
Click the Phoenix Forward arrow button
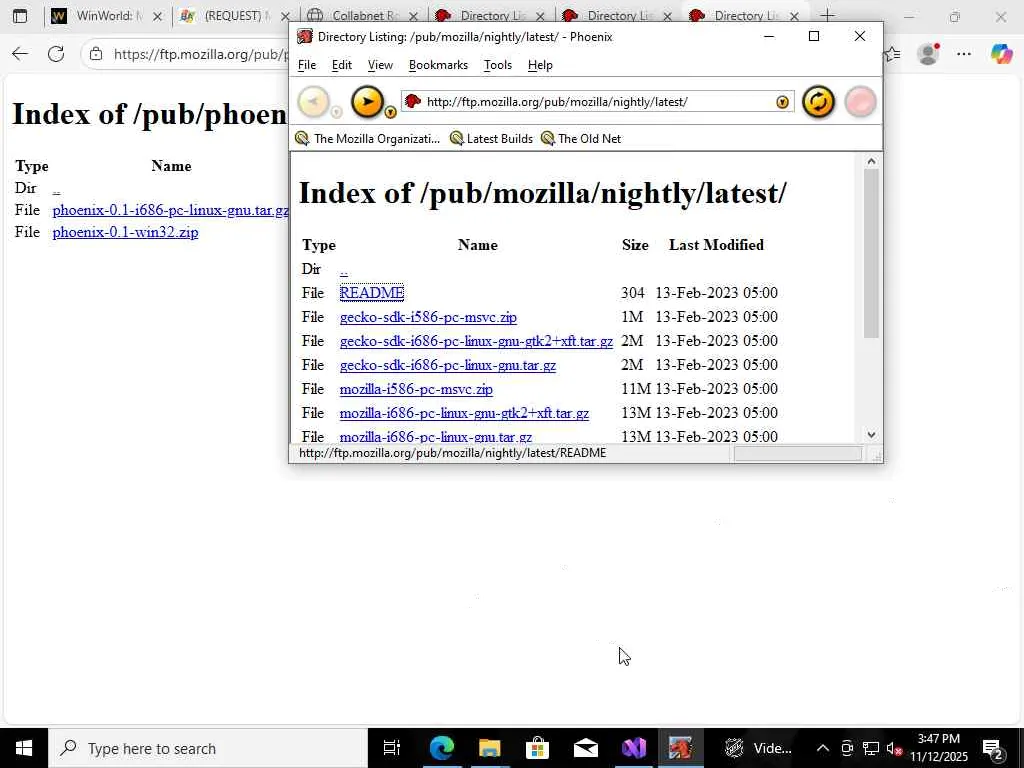[367, 102]
